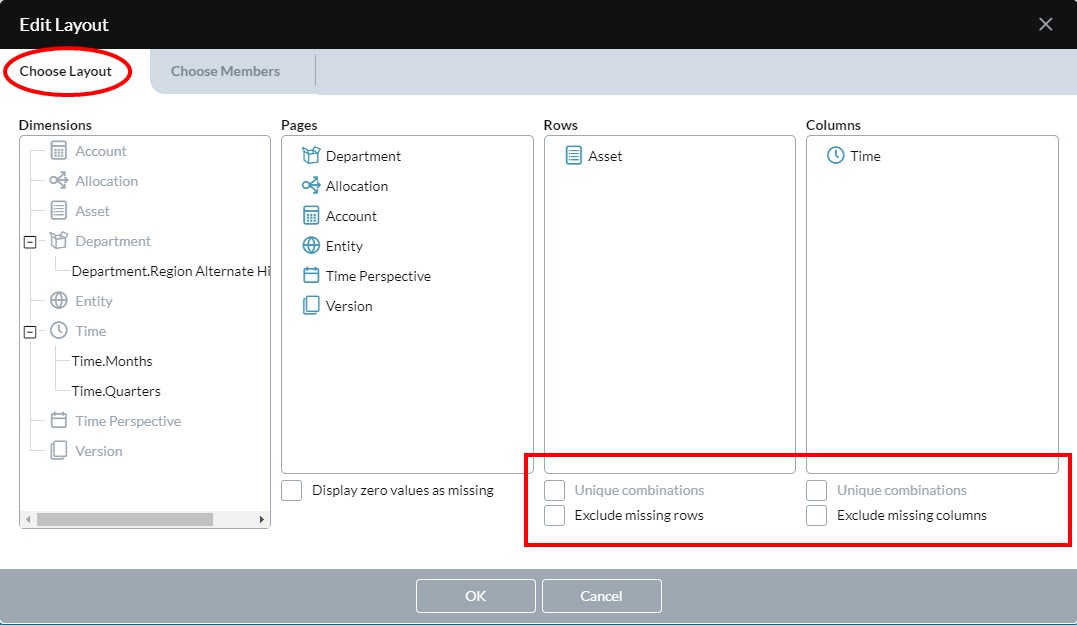Image resolution: width=1077 pixels, height=625 pixels.
Task: Click the Department cube icon in Dimensions
Action: click(x=59, y=240)
